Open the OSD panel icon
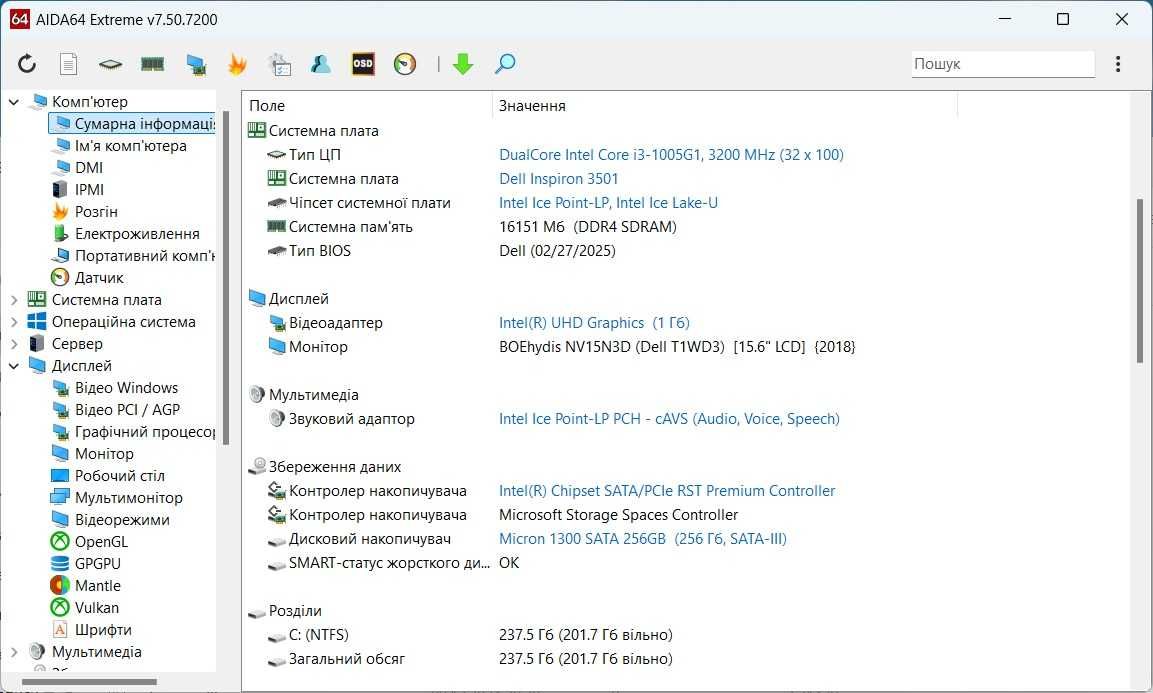The image size is (1153, 693). click(x=363, y=64)
